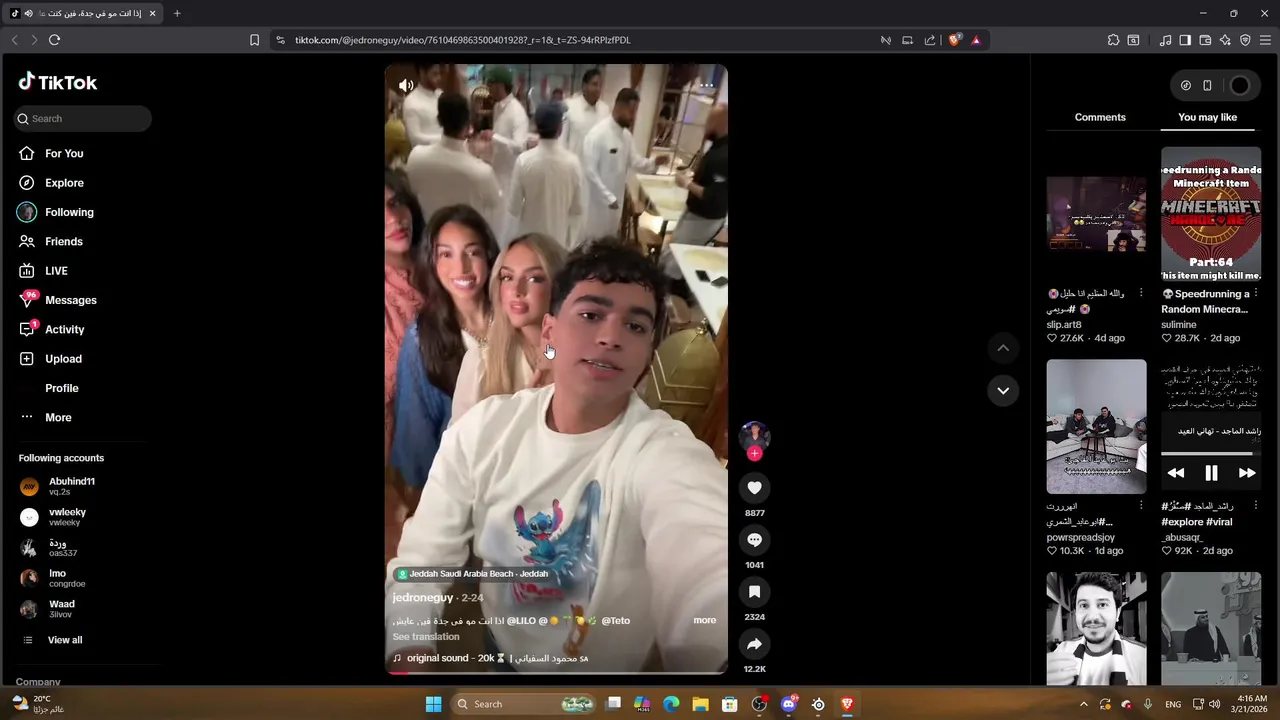Viewport: 1280px width, 720px height.
Task: Like the video with the heart icon
Action: tap(755, 488)
